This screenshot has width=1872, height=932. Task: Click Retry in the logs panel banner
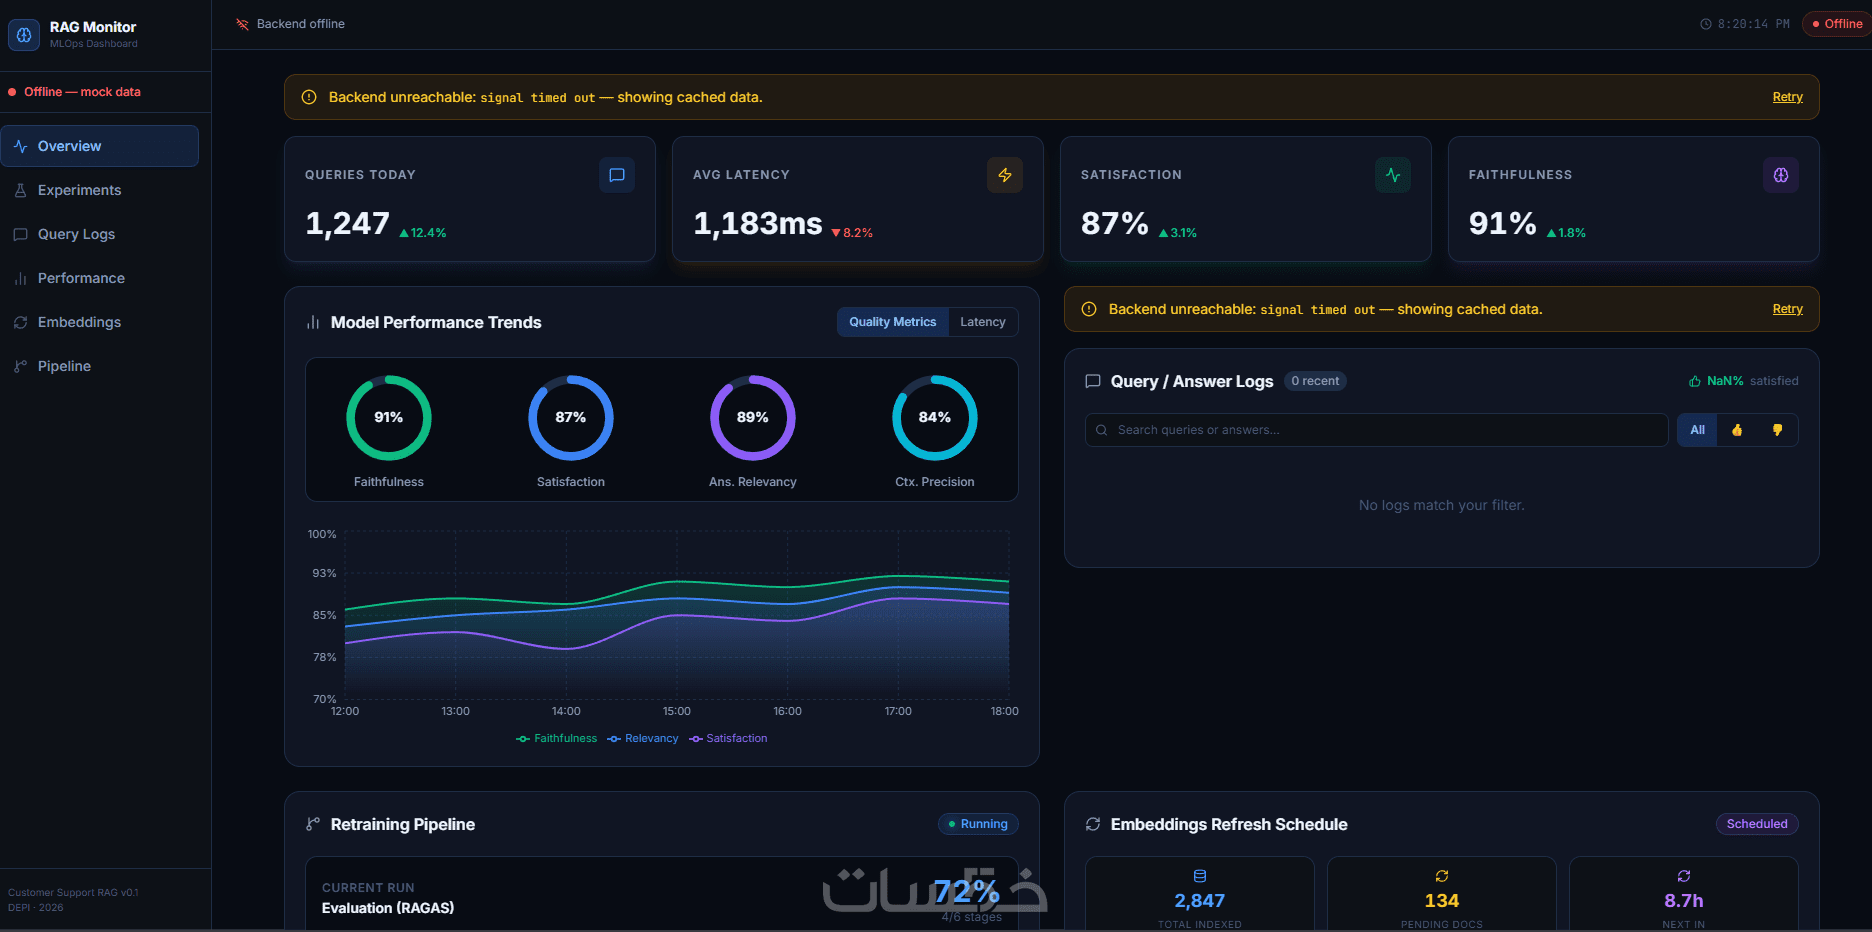coord(1787,309)
